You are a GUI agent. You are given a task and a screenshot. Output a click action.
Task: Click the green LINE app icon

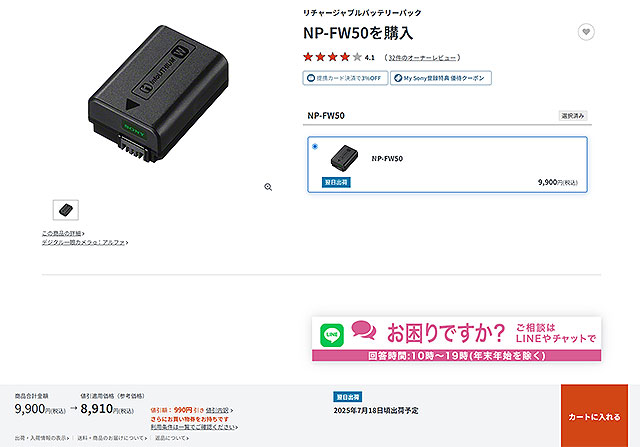pyautogui.click(x=332, y=335)
